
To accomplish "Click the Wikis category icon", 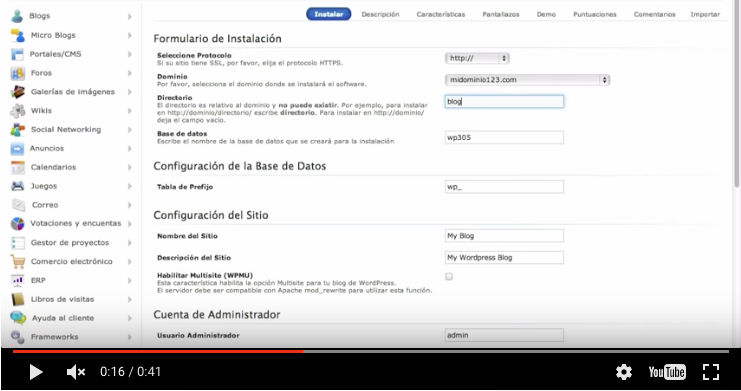I will point(17,110).
